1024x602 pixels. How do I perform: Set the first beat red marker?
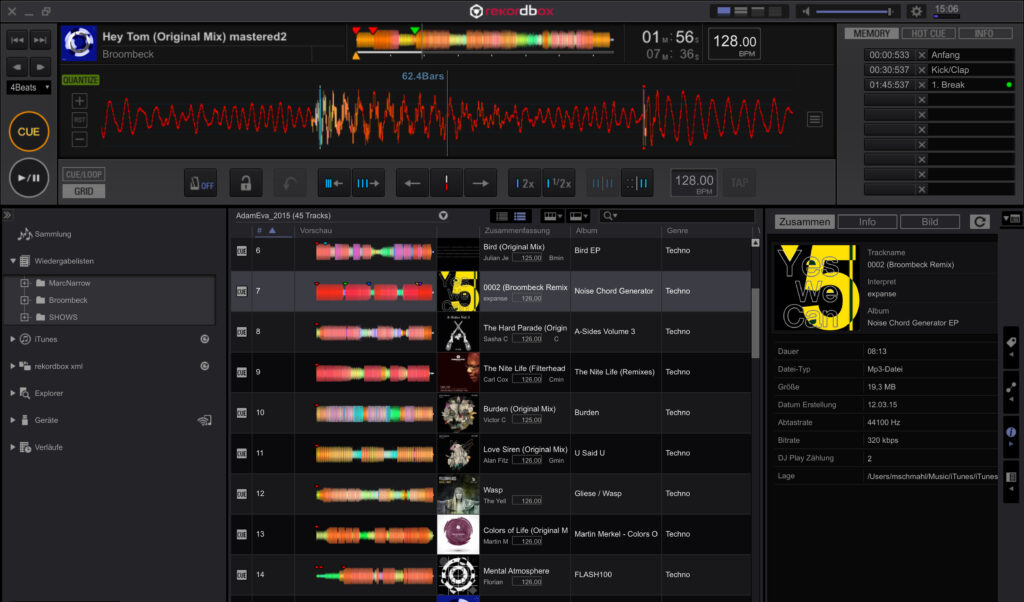point(446,184)
